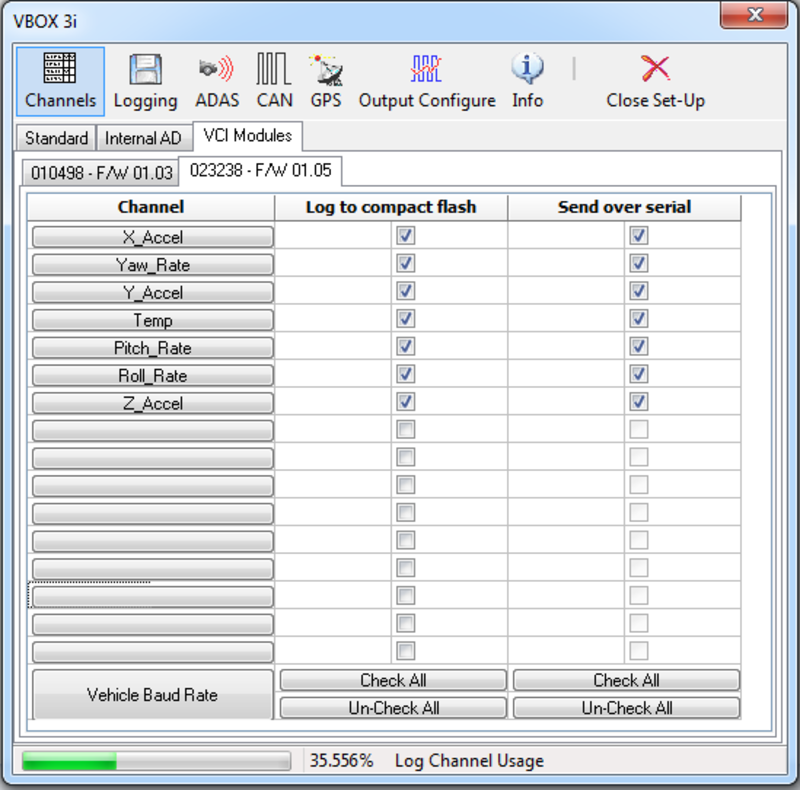Click the Vehicle Baud Rate button
The image size is (800, 790).
pos(152,695)
